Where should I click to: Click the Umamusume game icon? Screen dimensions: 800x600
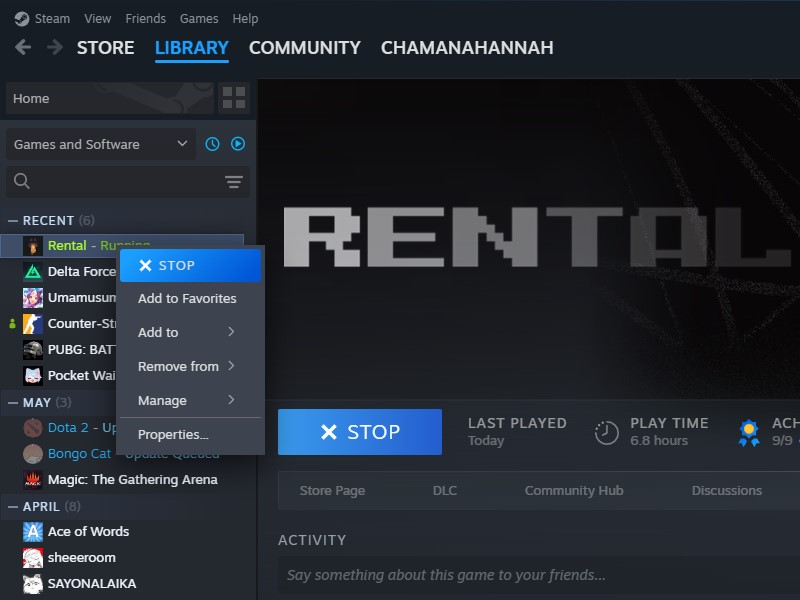[33, 297]
